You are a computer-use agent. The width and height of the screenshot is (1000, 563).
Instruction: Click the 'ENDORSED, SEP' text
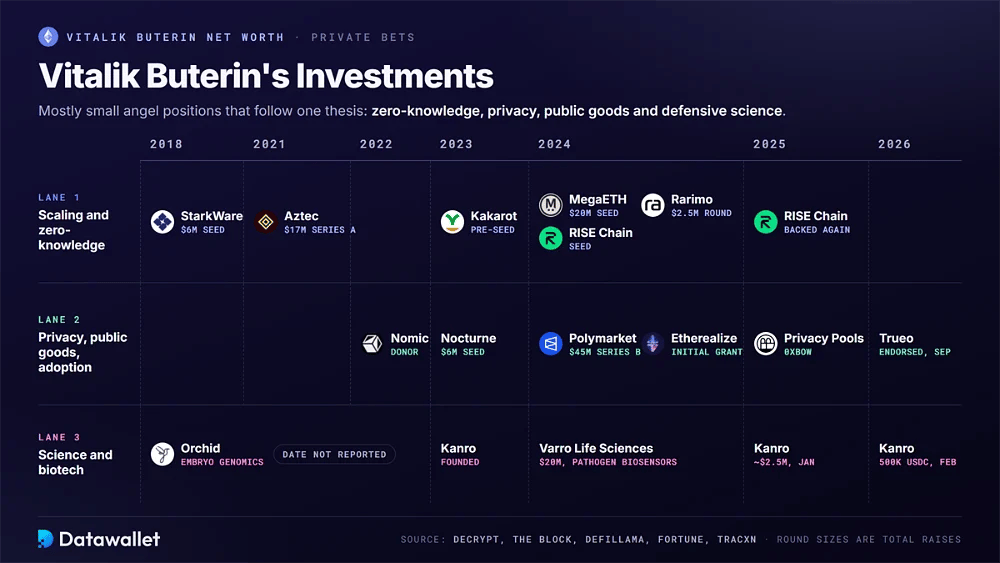click(915, 352)
